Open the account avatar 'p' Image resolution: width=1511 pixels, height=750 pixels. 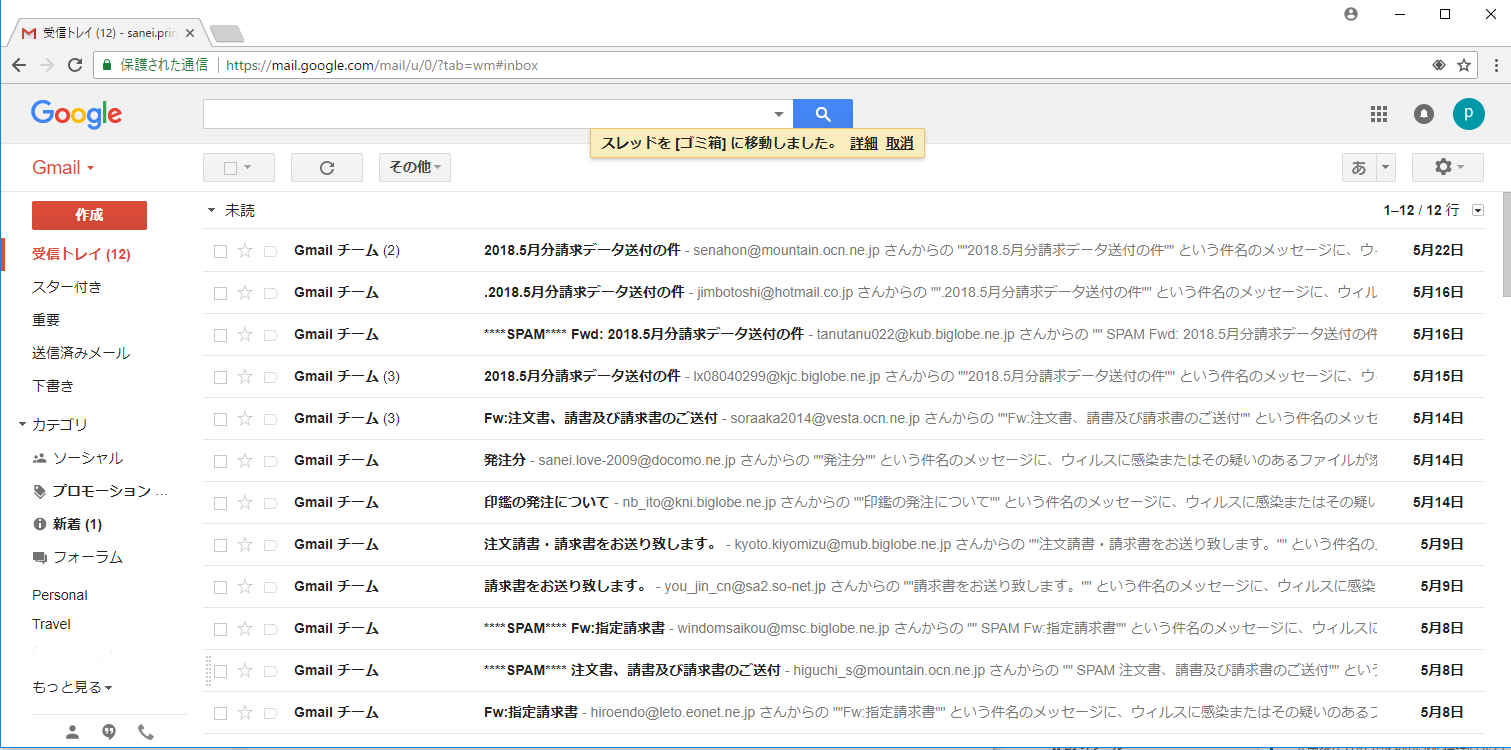click(1468, 114)
